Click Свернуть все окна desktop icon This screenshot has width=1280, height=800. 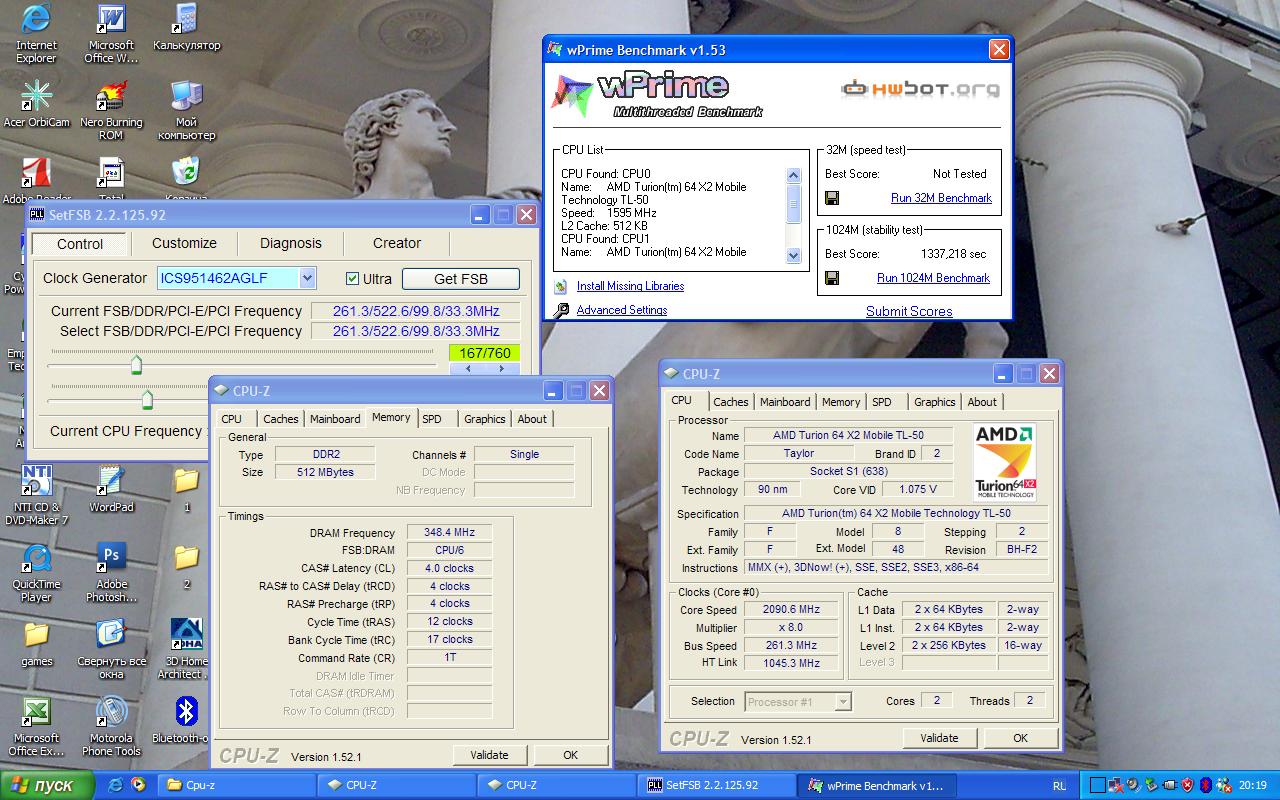[111, 649]
